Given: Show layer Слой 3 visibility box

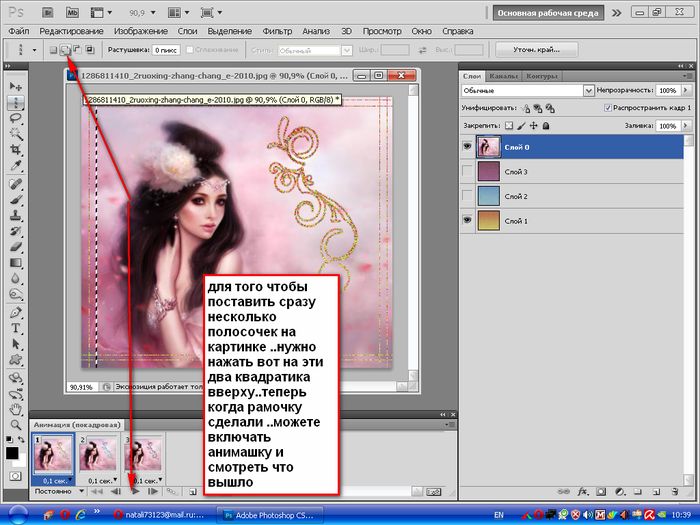Looking at the screenshot, I should point(467,171).
